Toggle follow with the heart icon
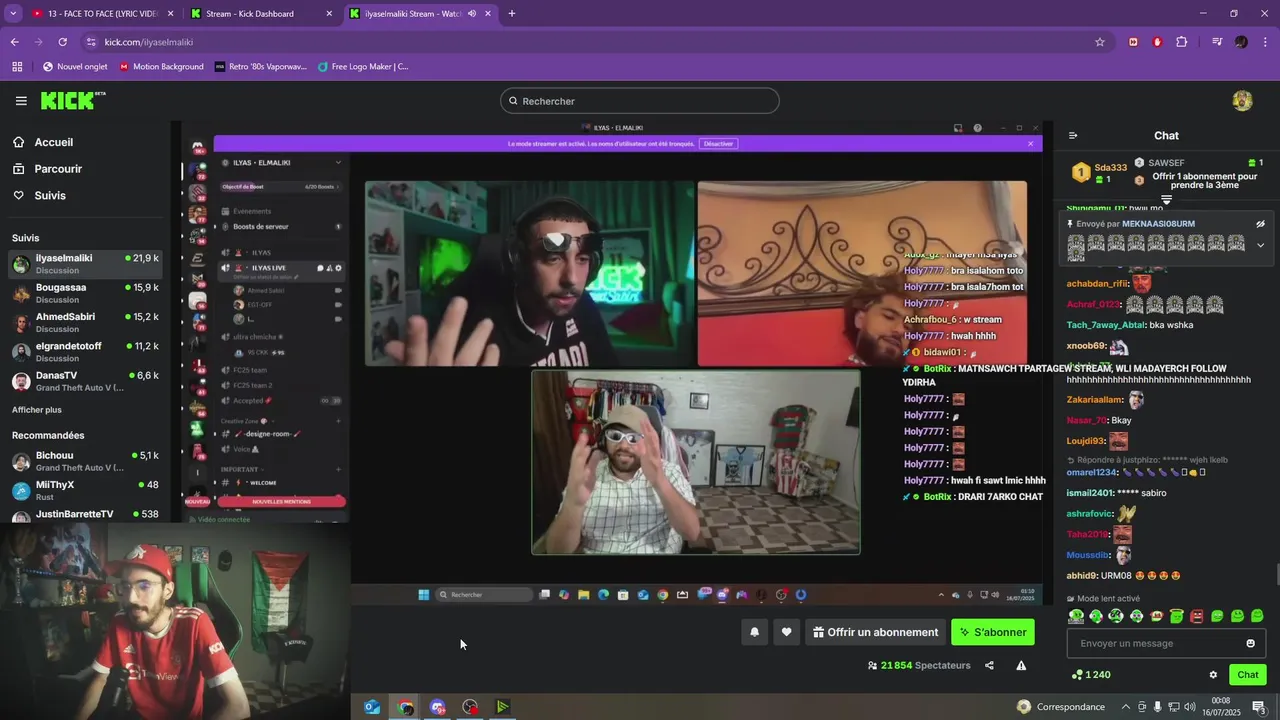Screen dimensions: 1280x720 786,632
